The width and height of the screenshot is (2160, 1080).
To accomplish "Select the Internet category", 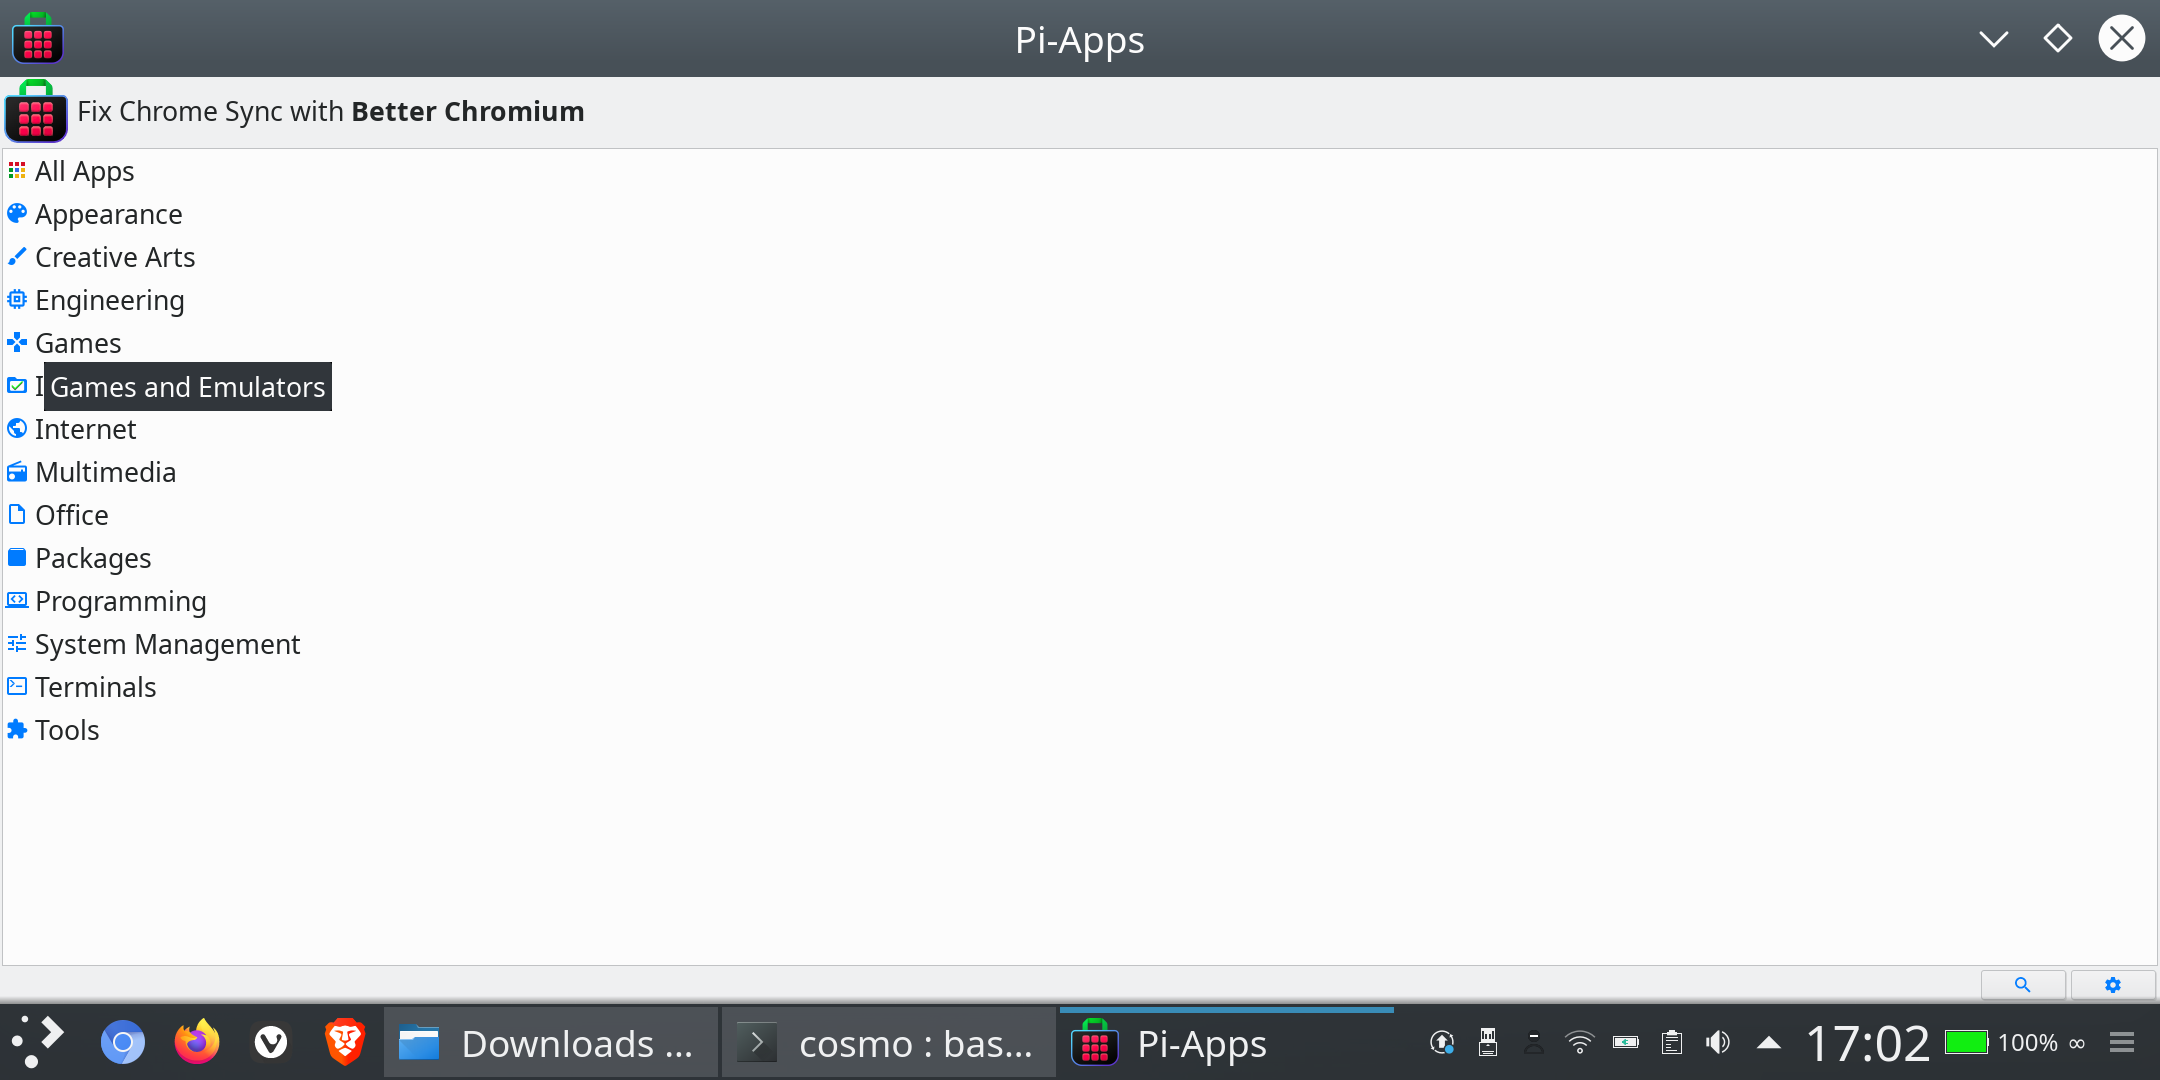I will 85,429.
